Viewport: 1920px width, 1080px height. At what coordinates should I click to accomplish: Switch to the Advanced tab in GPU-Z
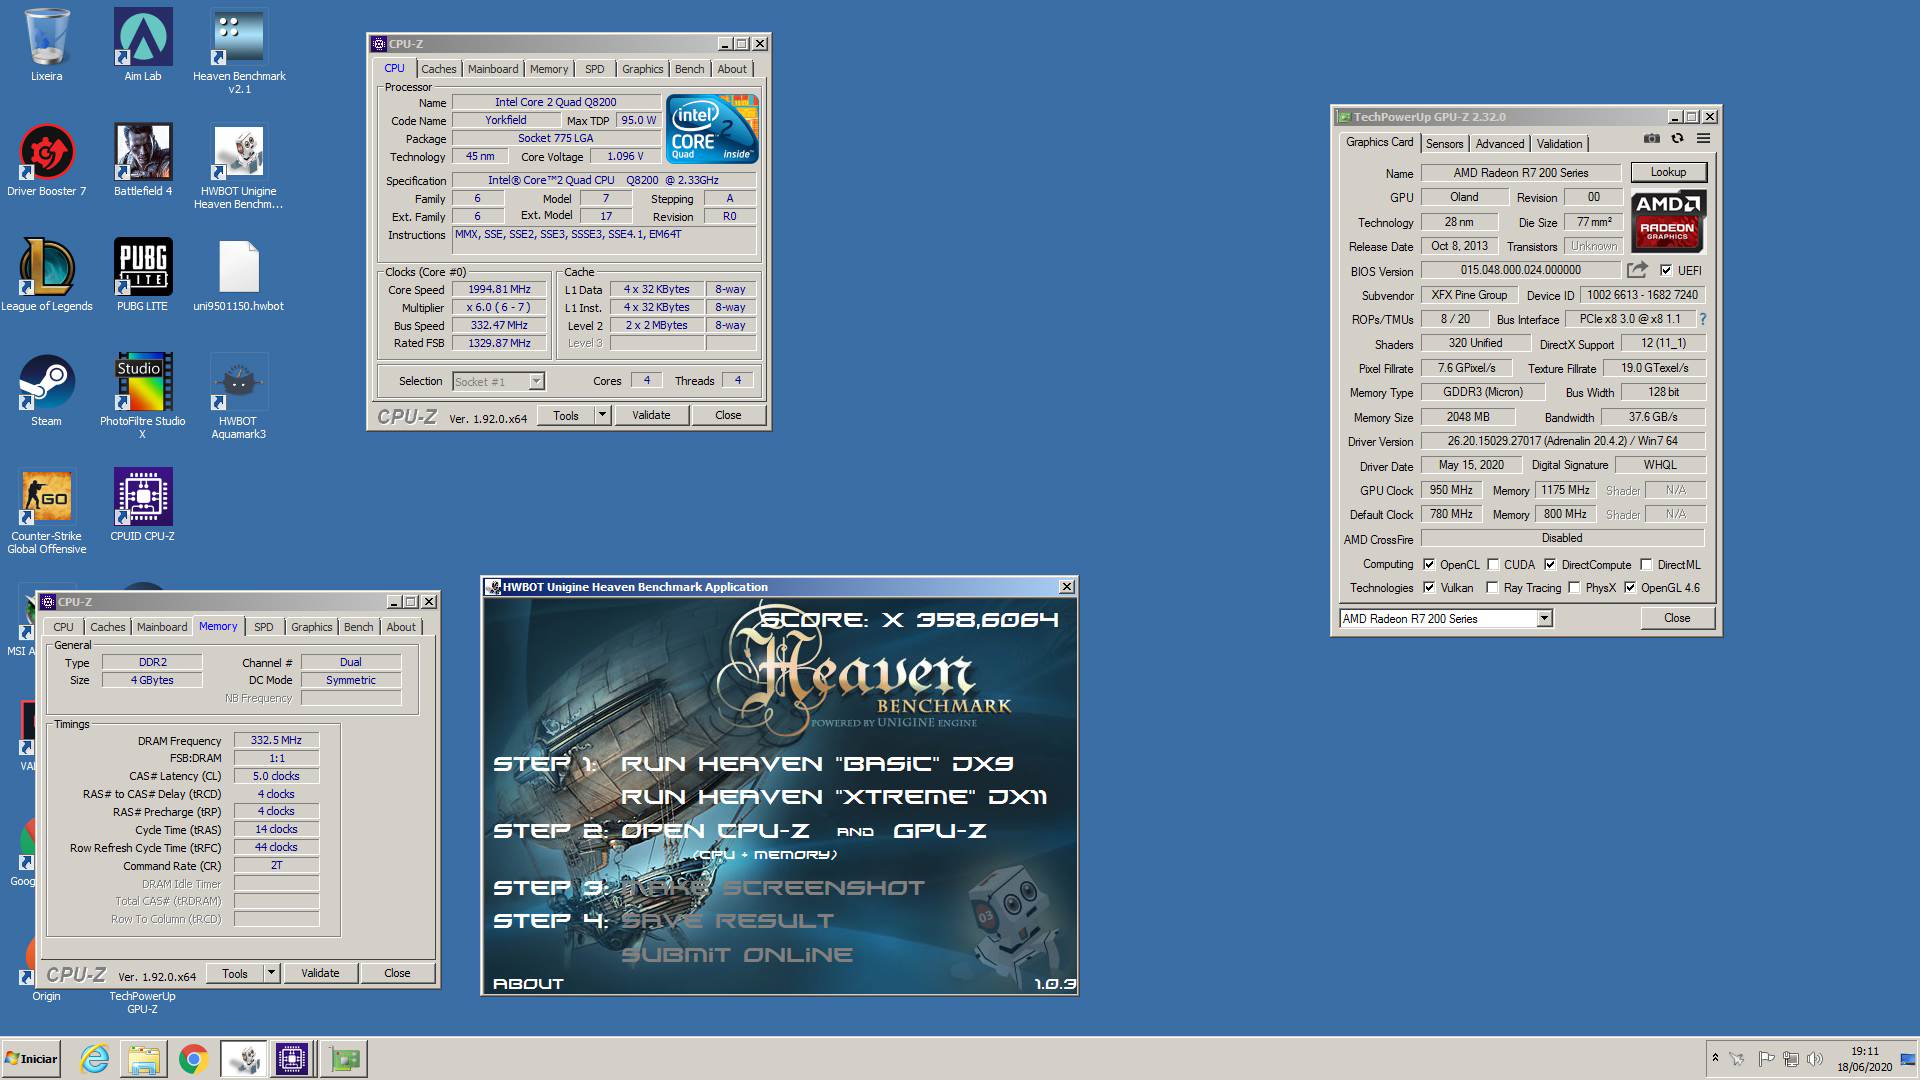click(x=1500, y=144)
